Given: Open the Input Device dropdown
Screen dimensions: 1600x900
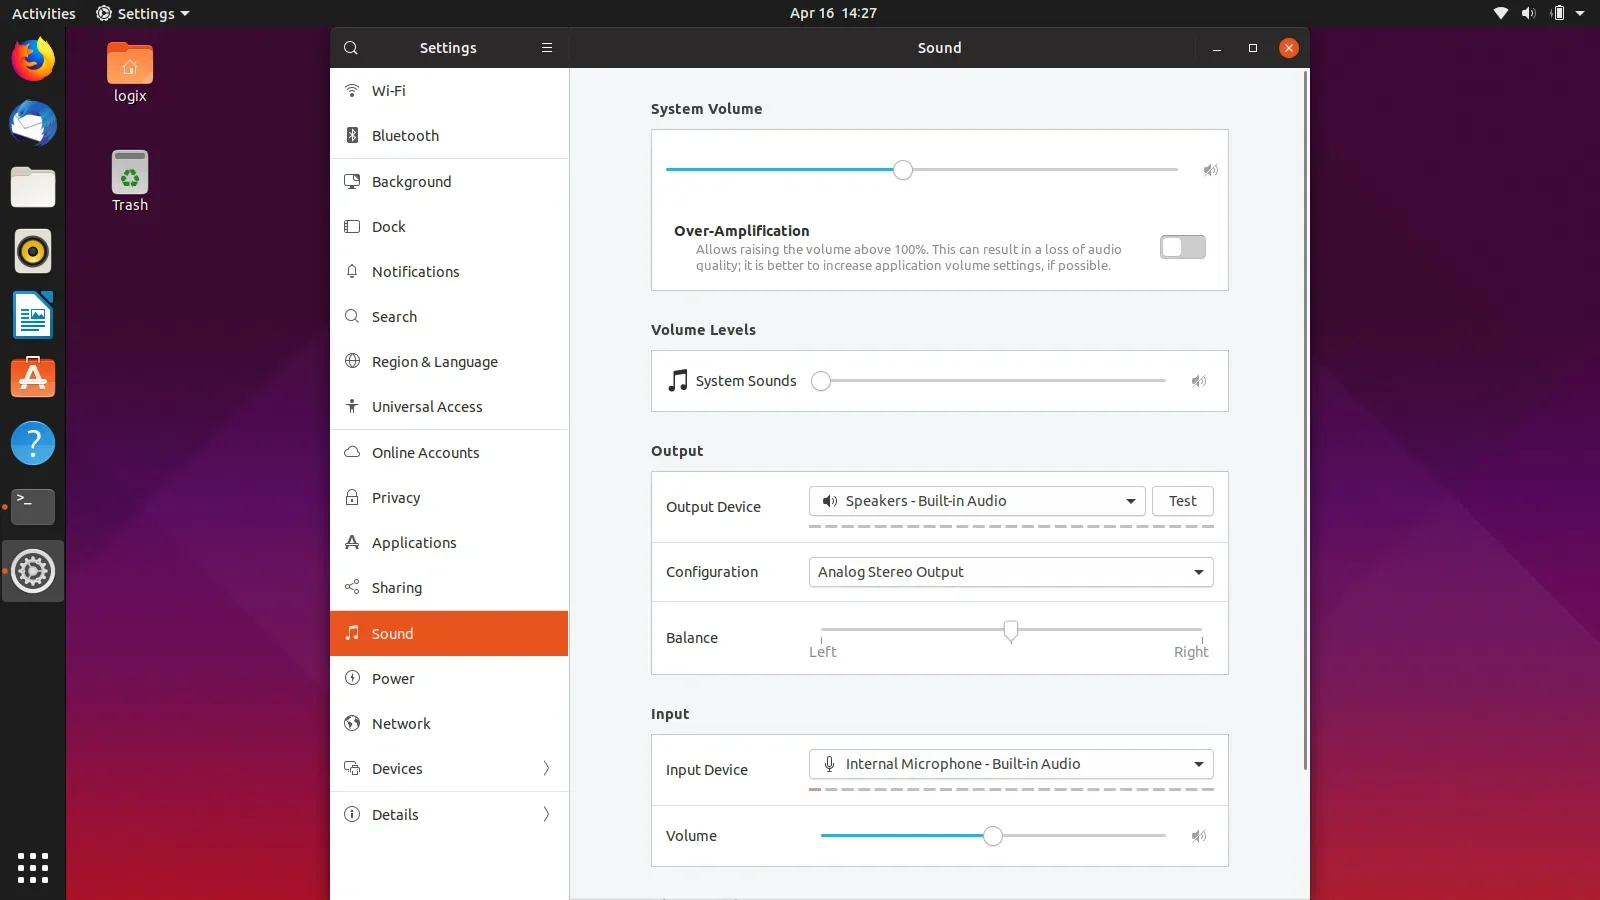Looking at the screenshot, I should (1010, 764).
